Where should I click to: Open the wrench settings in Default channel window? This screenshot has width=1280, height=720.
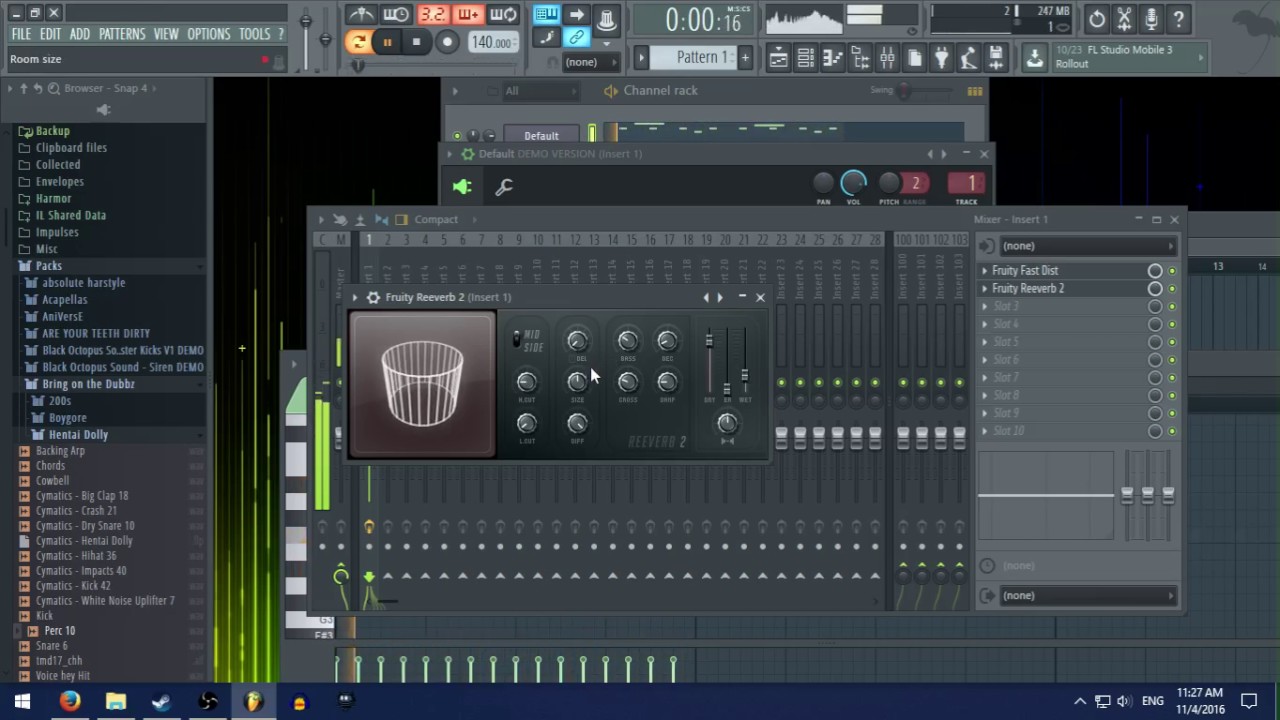tap(503, 186)
